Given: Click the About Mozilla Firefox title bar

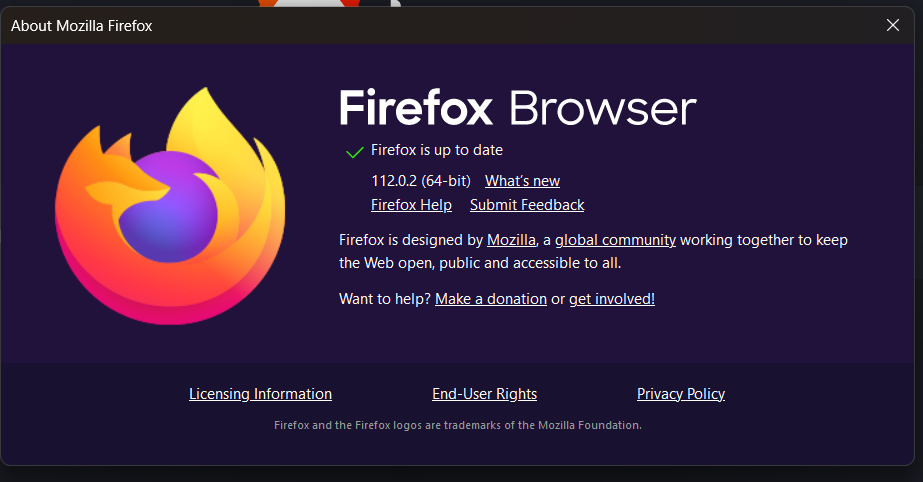Looking at the screenshot, I should [400, 25].
